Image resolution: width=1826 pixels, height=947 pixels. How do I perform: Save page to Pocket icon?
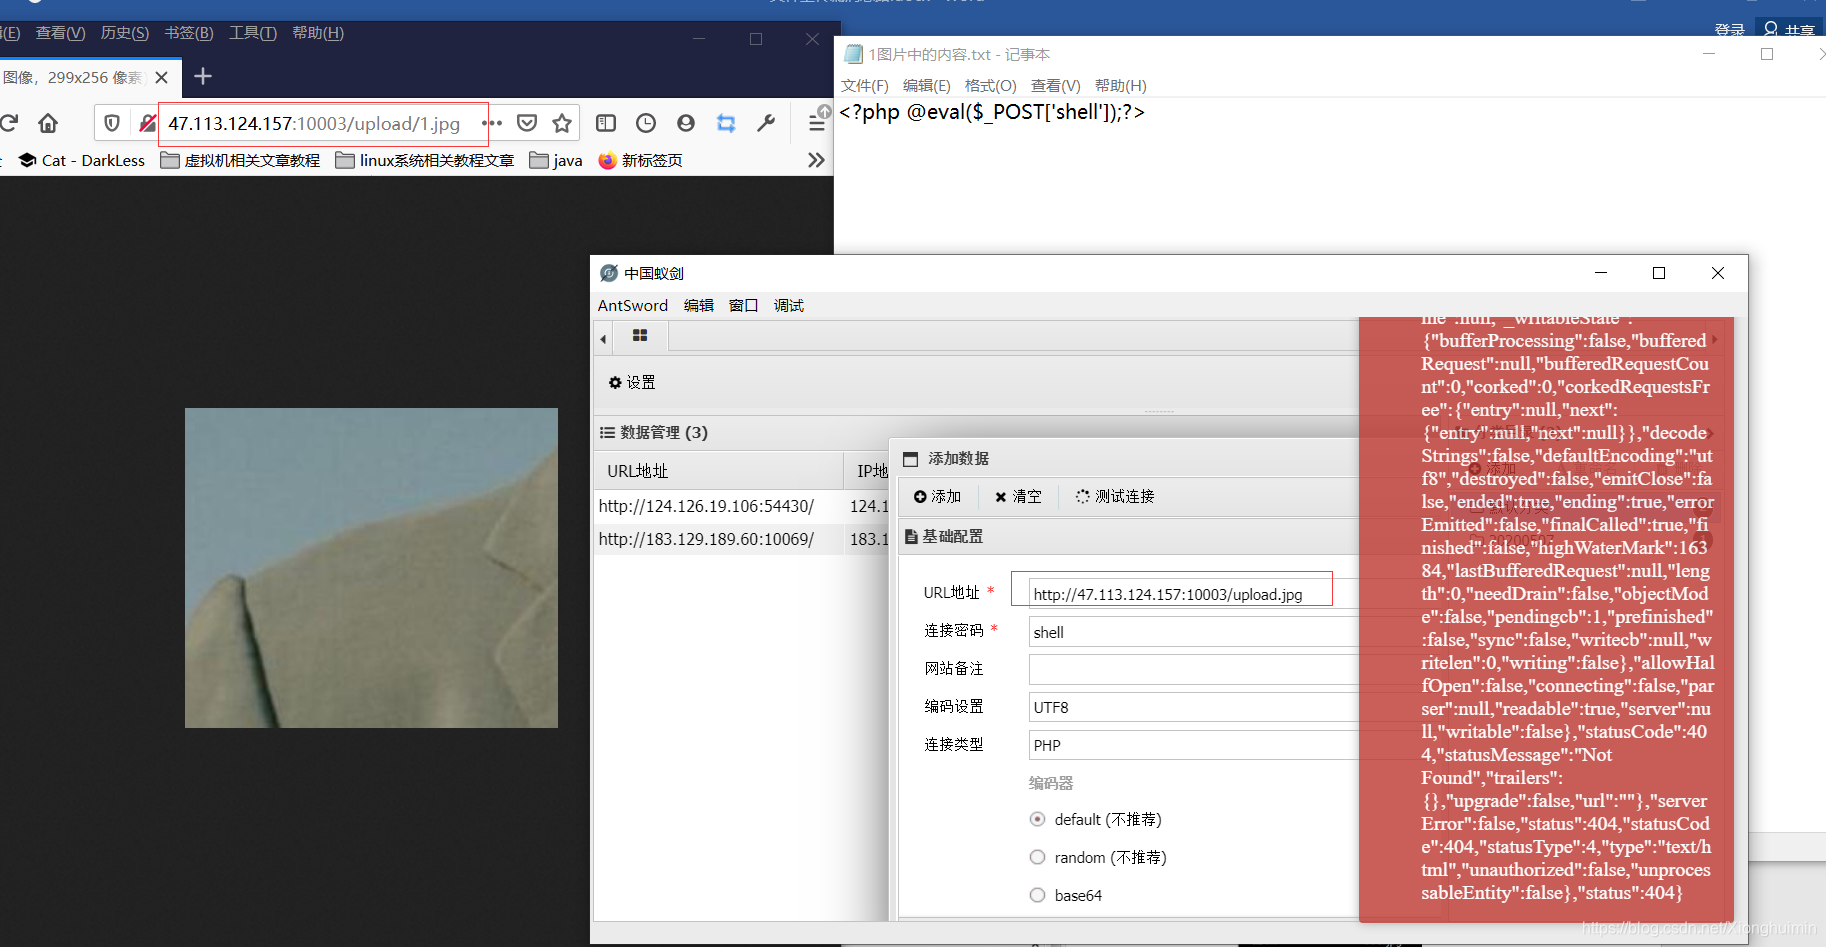point(527,123)
